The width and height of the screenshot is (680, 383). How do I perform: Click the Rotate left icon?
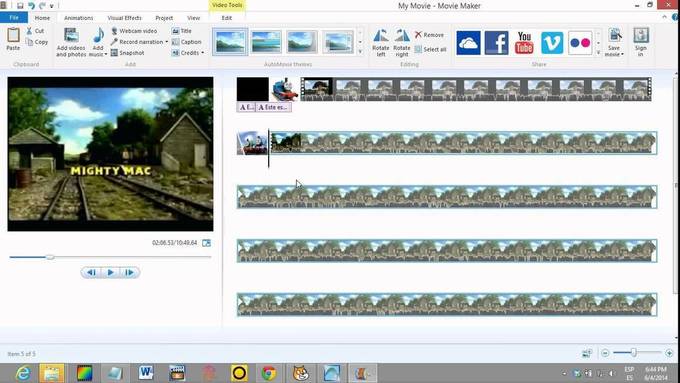click(381, 36)
